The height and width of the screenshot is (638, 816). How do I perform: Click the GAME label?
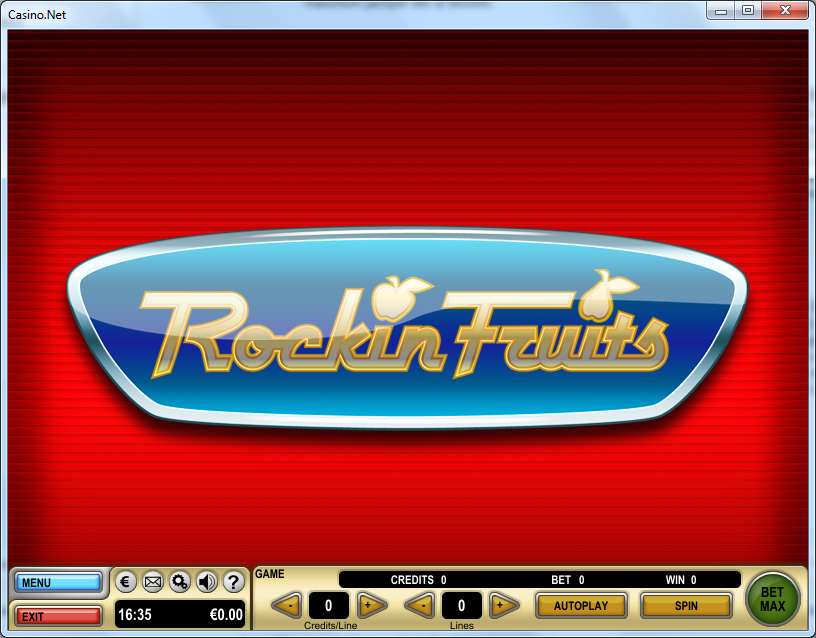click(x=270, y=574)
